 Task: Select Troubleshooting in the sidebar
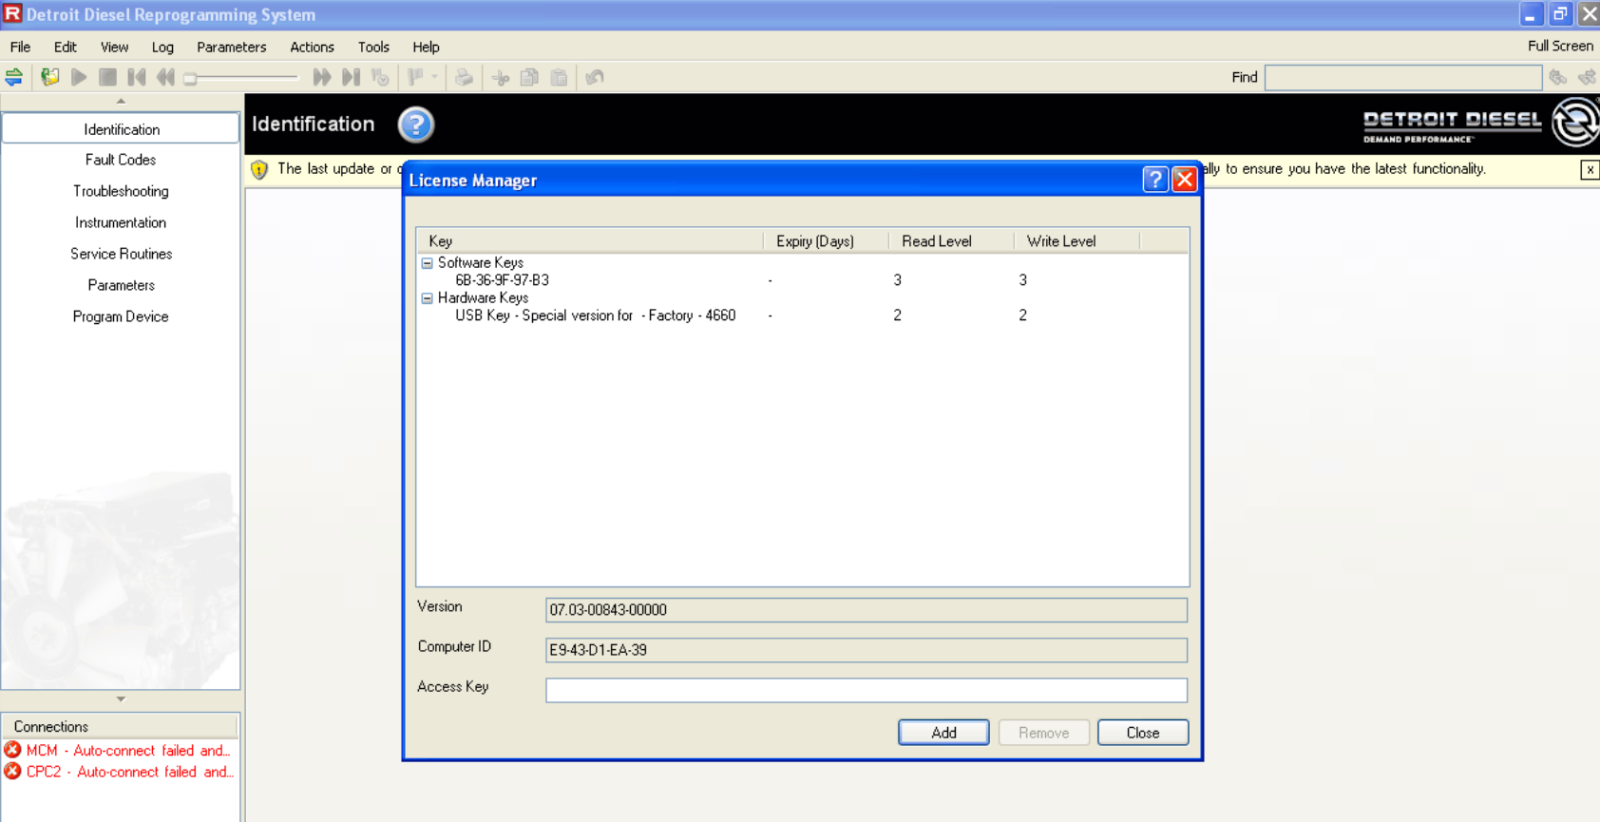tap(121, 191)
